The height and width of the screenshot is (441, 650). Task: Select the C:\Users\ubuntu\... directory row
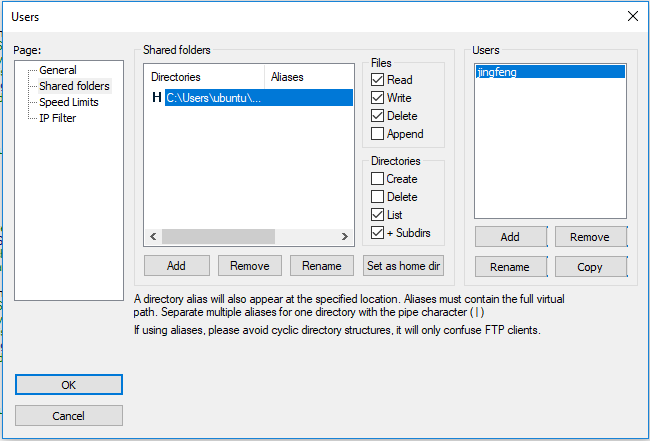pos(259,97)
